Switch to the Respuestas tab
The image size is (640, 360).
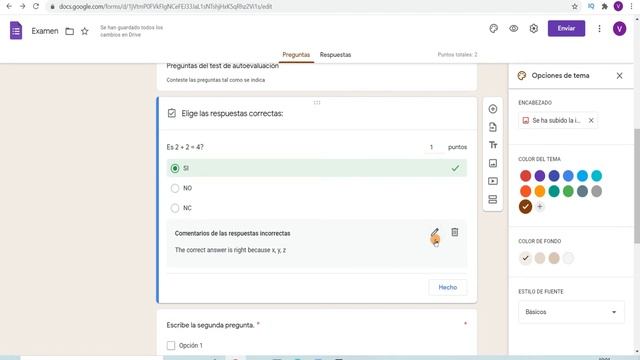point(335,55)
